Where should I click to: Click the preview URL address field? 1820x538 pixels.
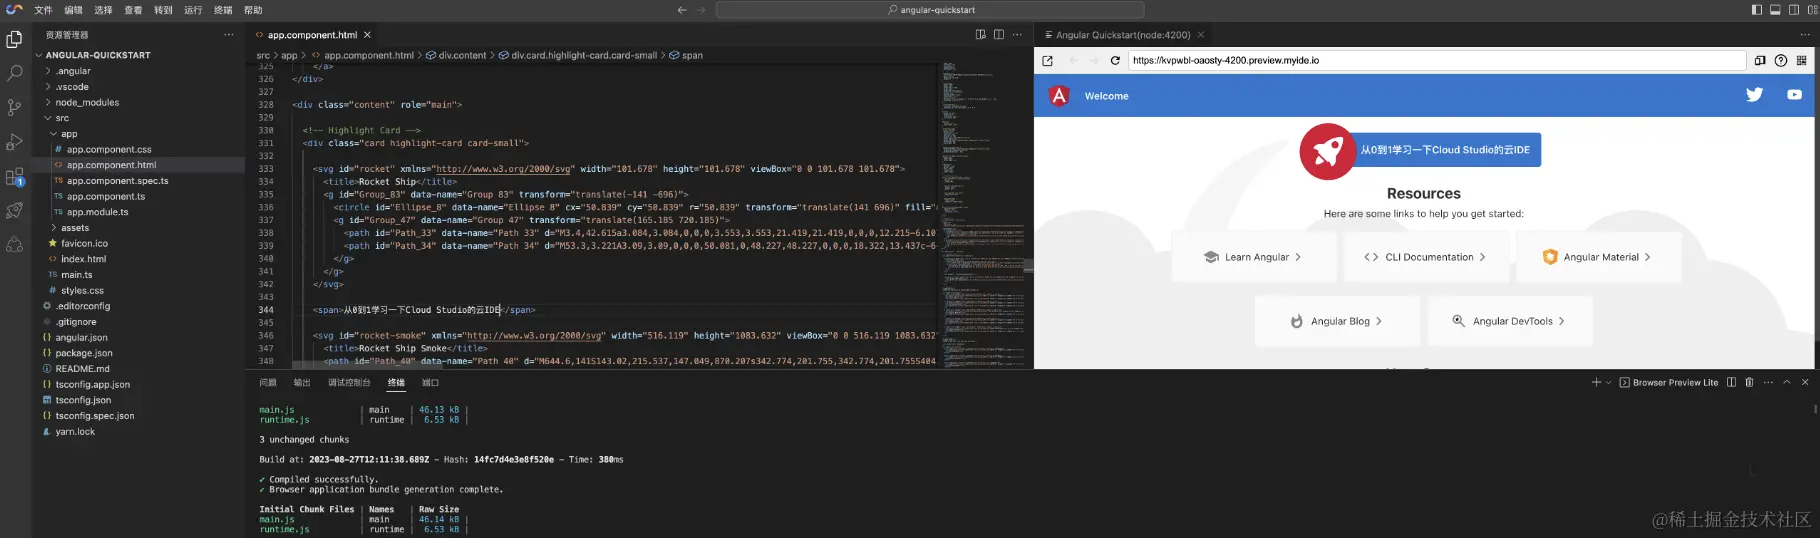pos(1437,60)
